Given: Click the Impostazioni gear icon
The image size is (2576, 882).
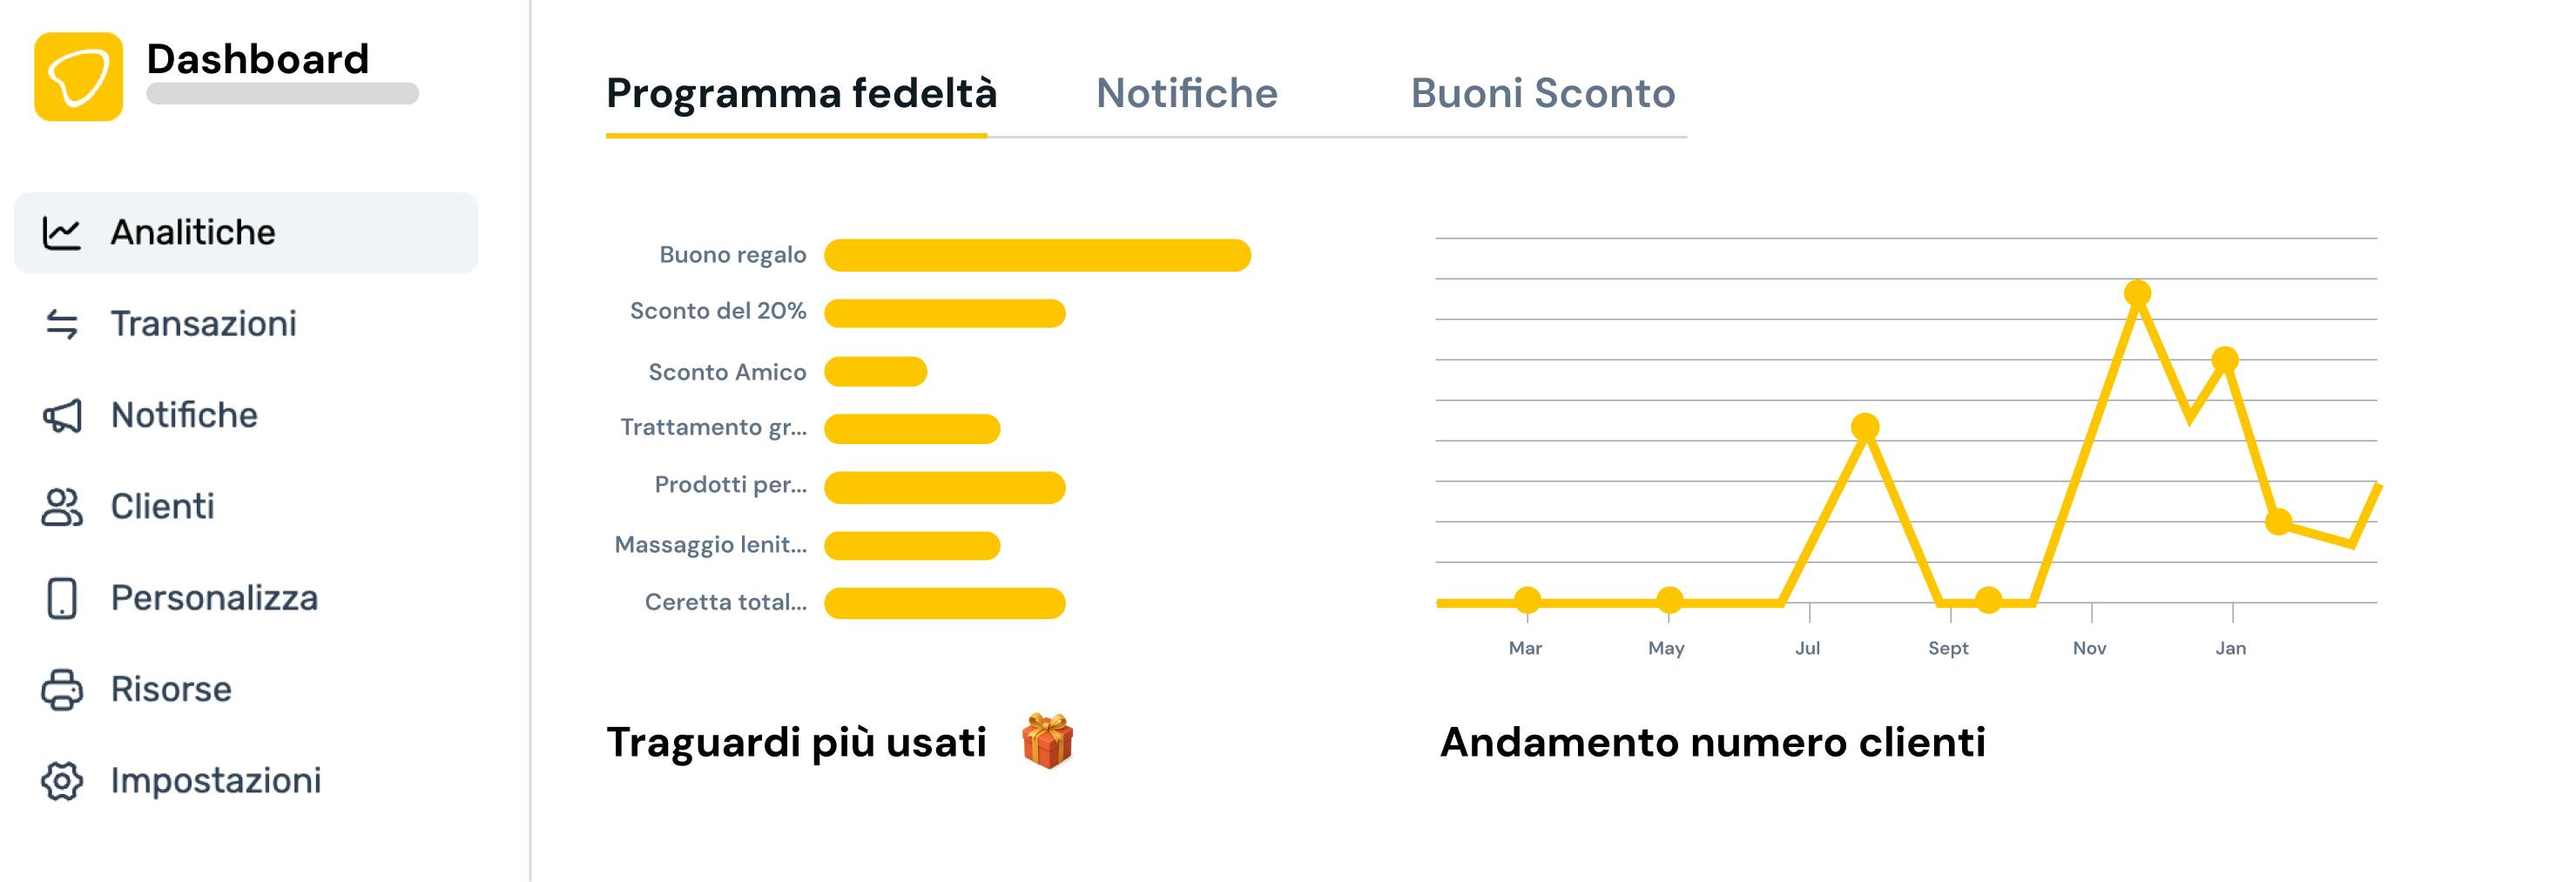Looking at the screenshot, I should [61, 781].
